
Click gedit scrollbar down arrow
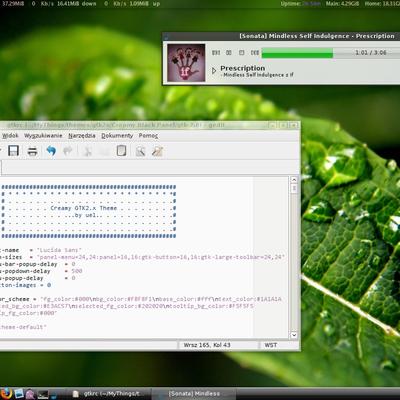(294, 335)
